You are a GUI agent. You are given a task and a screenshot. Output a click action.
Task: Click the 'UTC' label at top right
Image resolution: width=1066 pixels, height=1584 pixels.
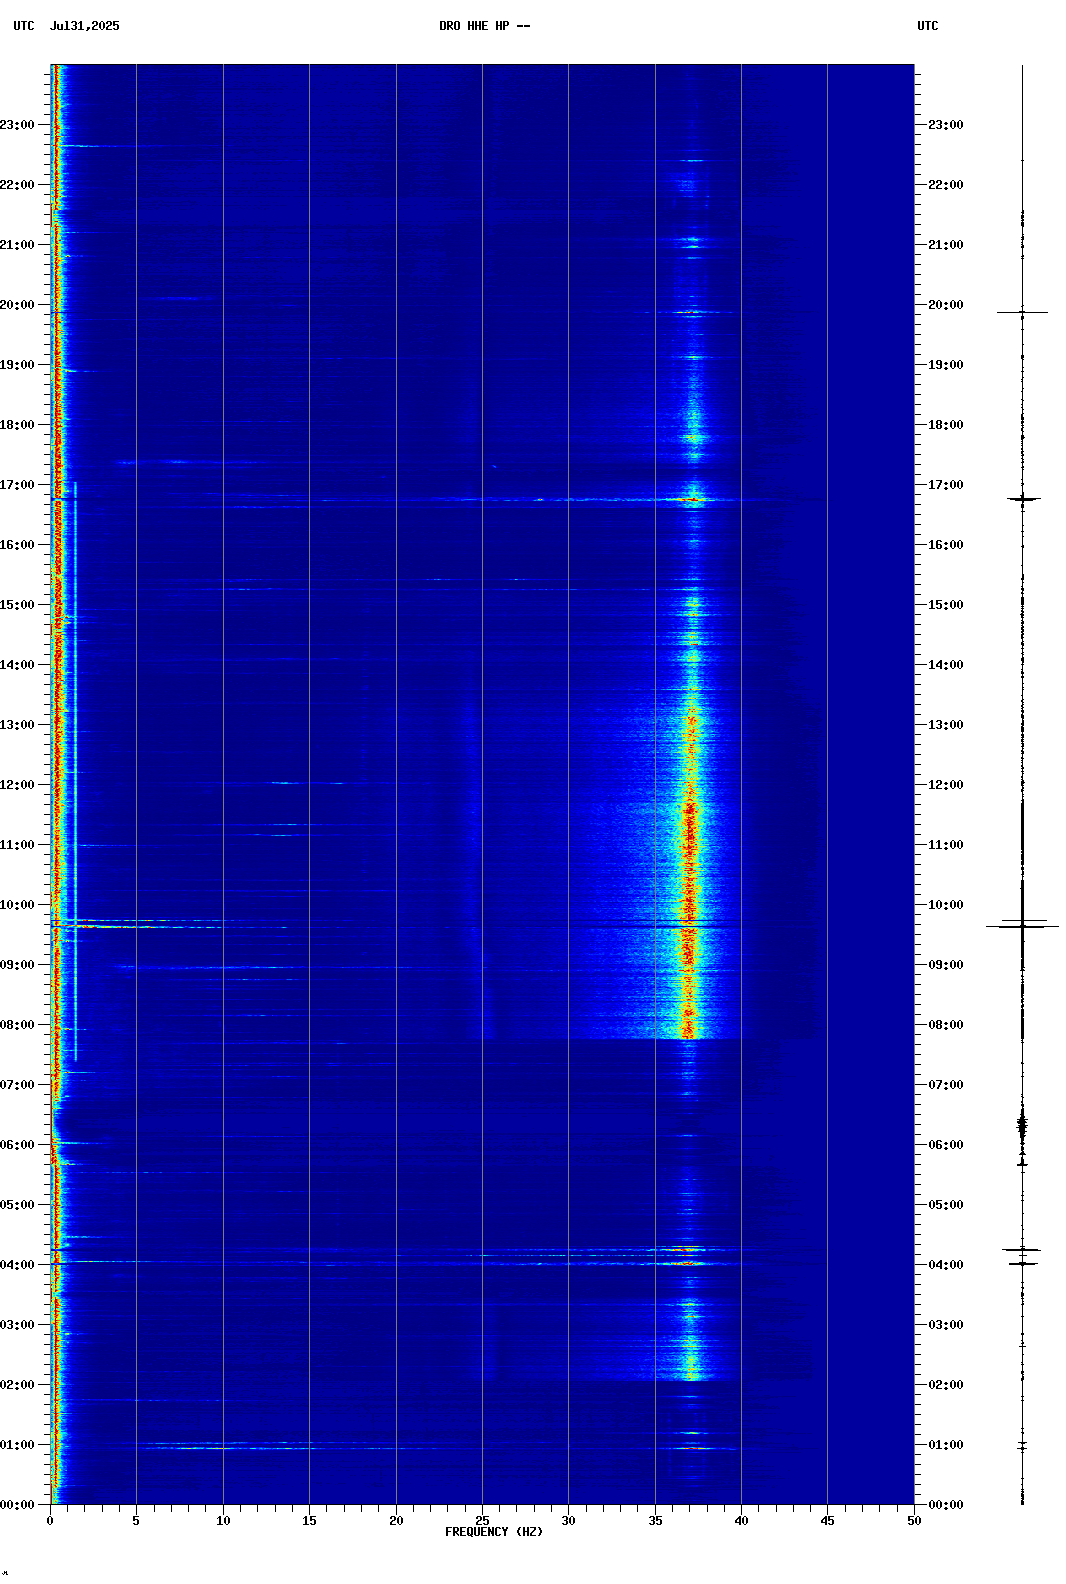928,26
